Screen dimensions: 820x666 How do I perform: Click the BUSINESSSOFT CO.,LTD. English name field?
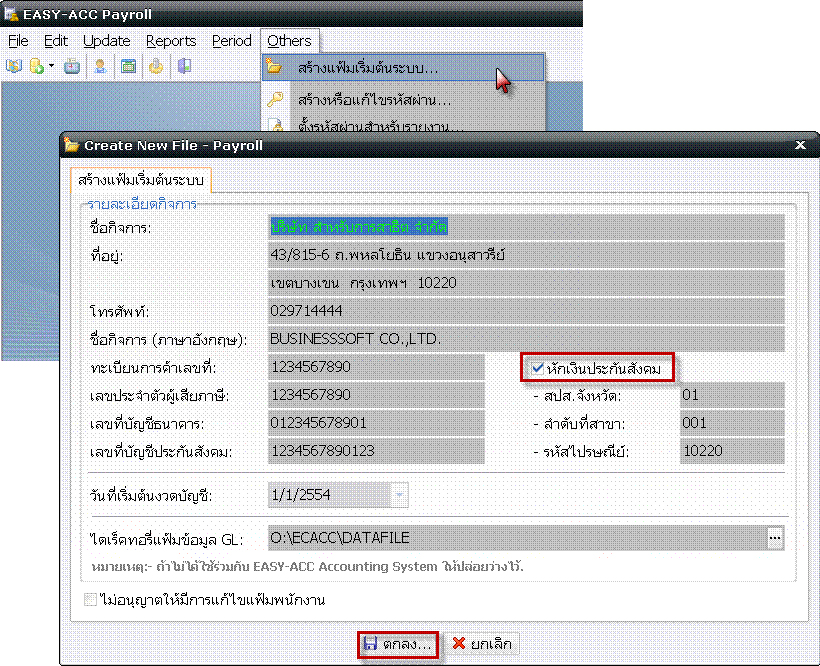526,338
